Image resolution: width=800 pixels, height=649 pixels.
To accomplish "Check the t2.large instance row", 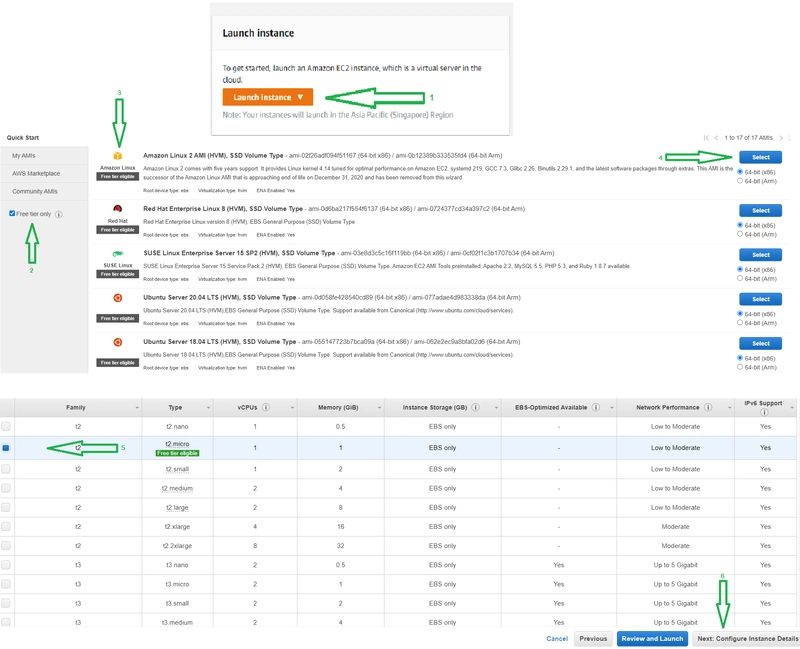I will point(6,507).
